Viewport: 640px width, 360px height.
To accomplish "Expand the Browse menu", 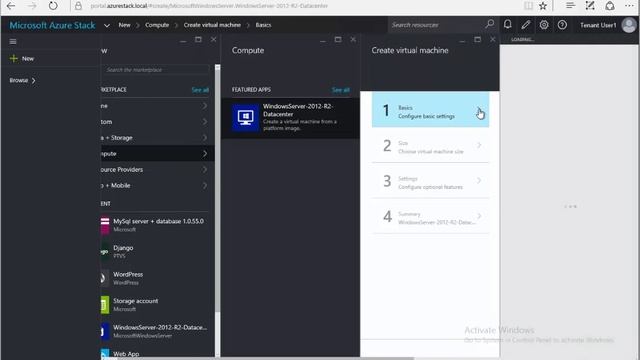I will coord(22,80).
